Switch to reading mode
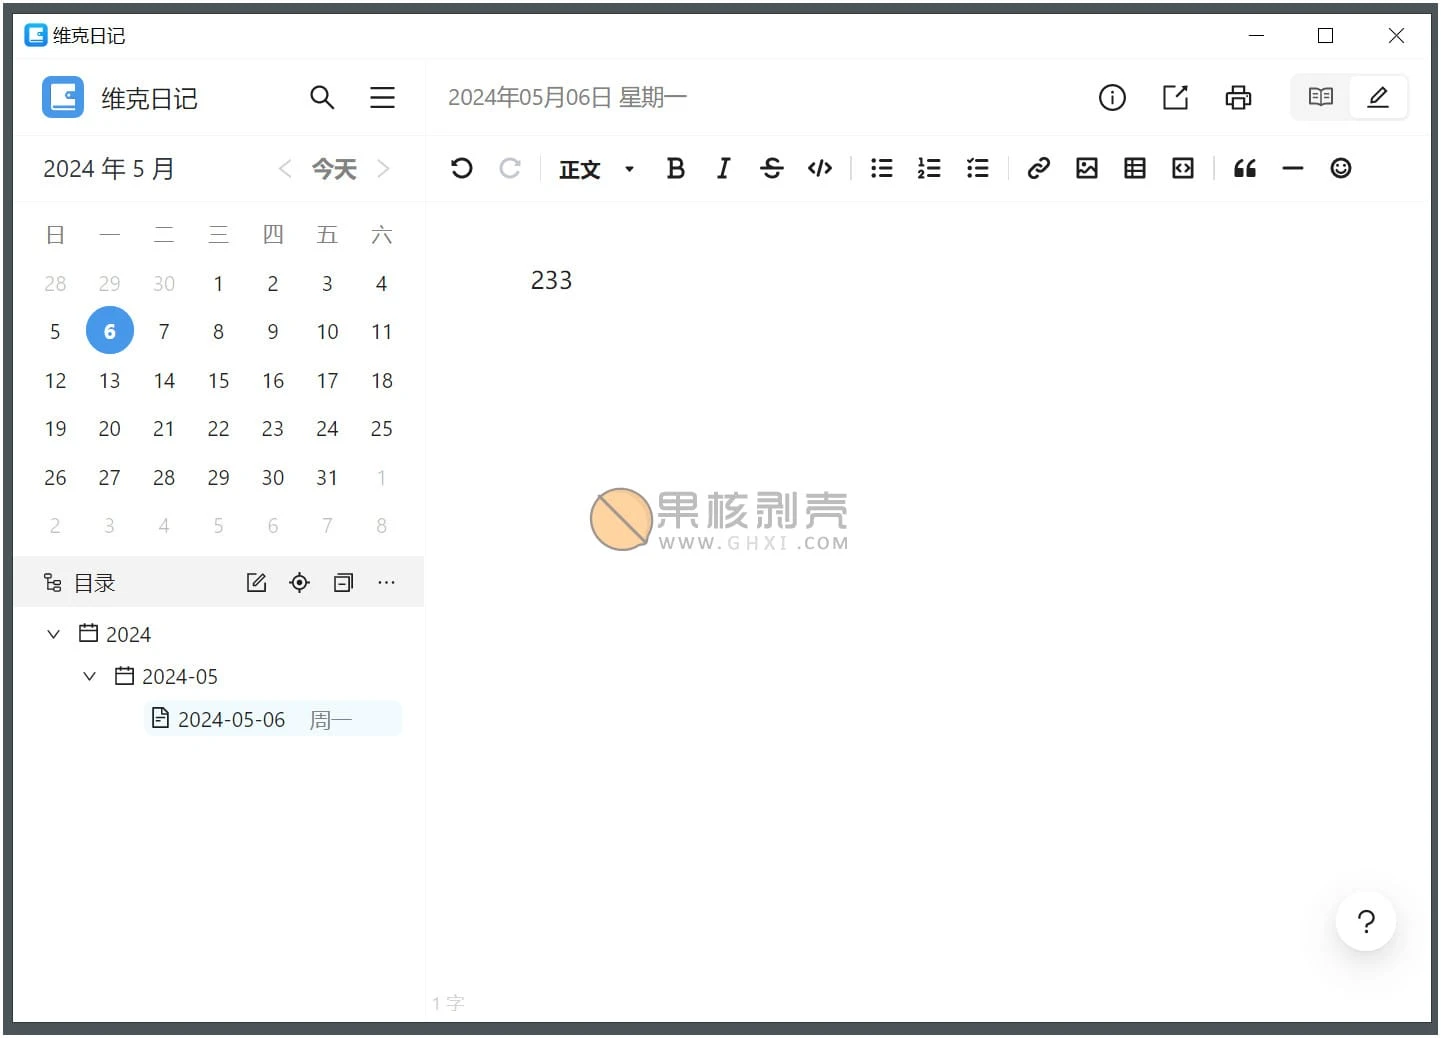The image size is (1441, 1038). click(x=1320, y=97)
